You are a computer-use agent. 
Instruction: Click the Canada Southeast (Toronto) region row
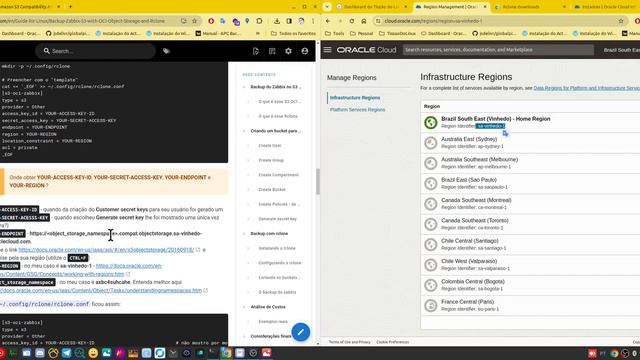[x=530, y=224]
